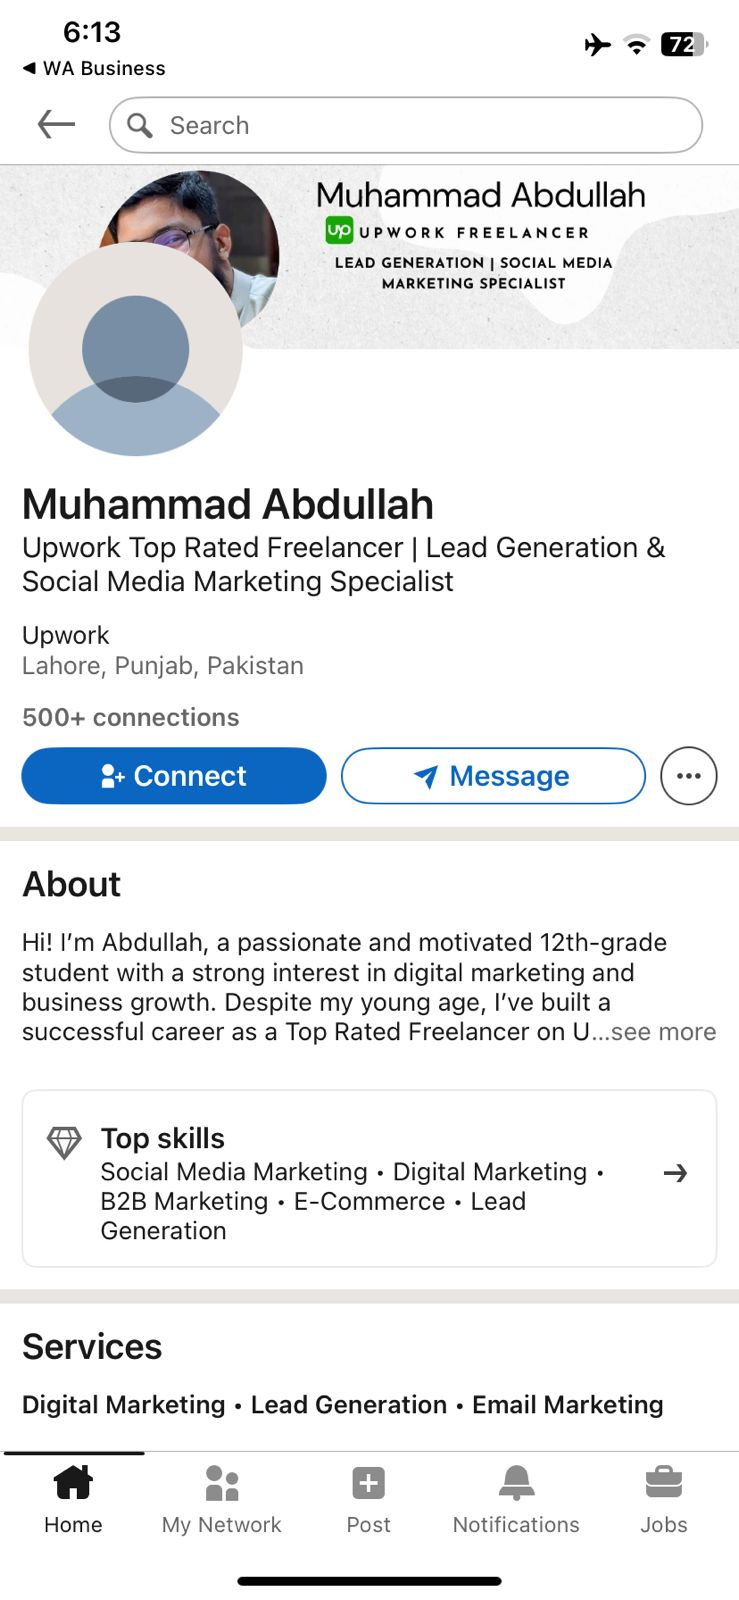Image resolution: width=739 pixels, height=1600 pixels.
Task: Tap the Upwork company name
Action: click(66, 635)
